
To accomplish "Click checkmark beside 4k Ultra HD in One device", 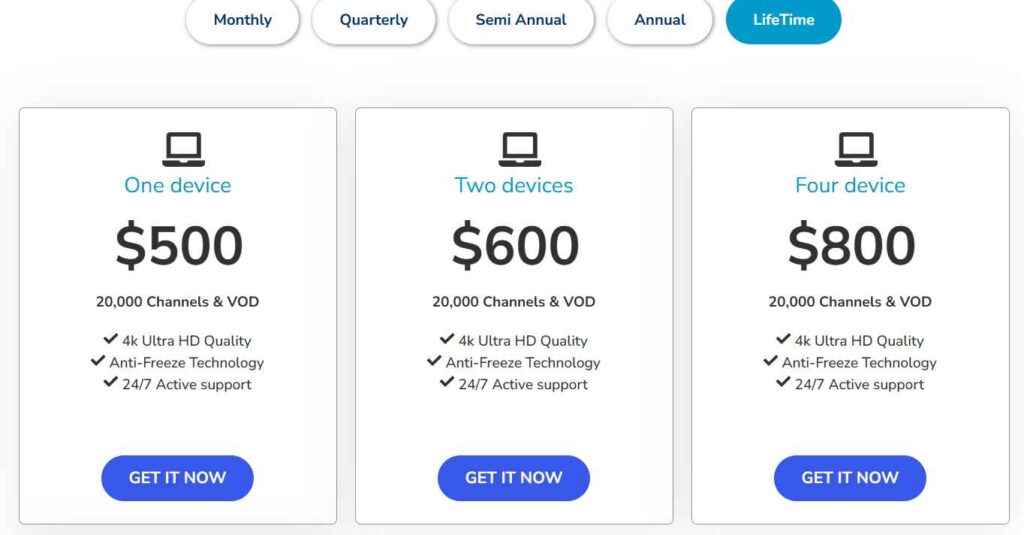I will [x=111, y=340].
